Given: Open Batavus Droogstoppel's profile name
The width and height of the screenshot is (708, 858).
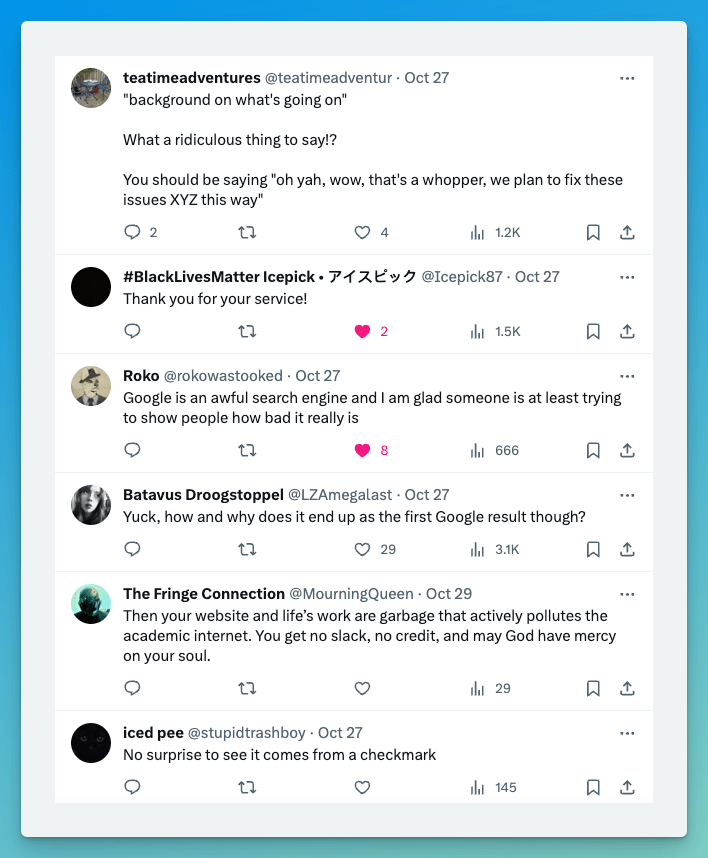Looking at the screenshot, I should click(x=203, y=495).
